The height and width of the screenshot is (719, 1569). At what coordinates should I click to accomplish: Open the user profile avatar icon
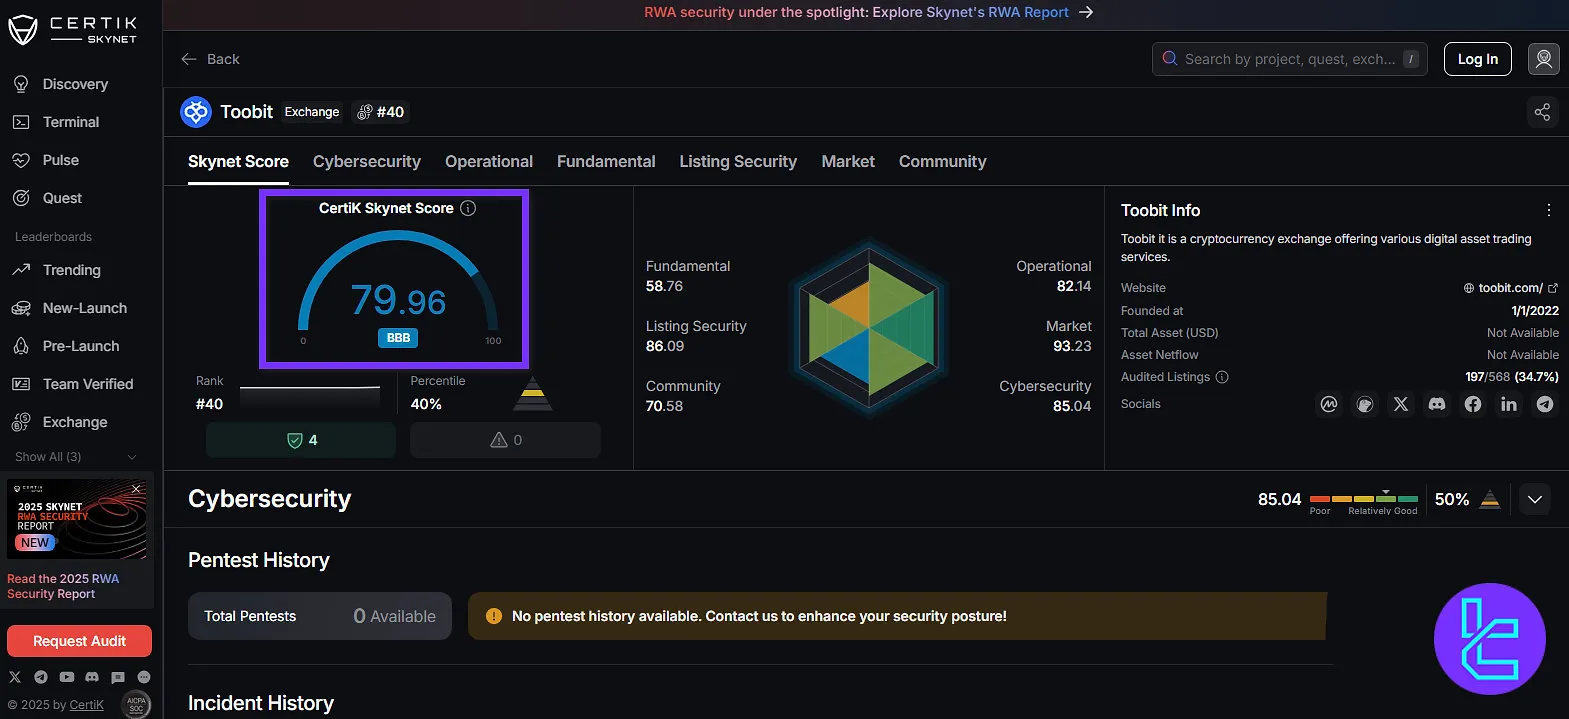[1544, 59]
